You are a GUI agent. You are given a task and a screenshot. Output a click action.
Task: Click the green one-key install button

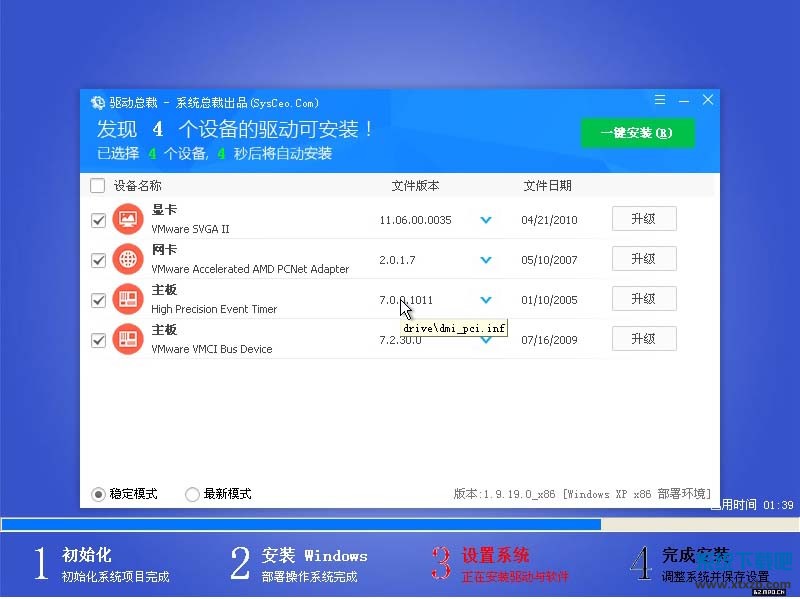(637, 133)
